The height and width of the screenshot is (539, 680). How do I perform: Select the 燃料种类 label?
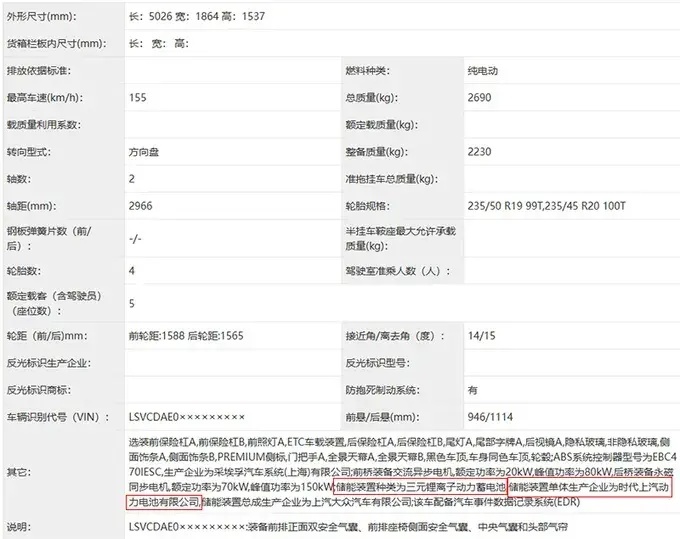pyautogui.click(x=367, y=71)
